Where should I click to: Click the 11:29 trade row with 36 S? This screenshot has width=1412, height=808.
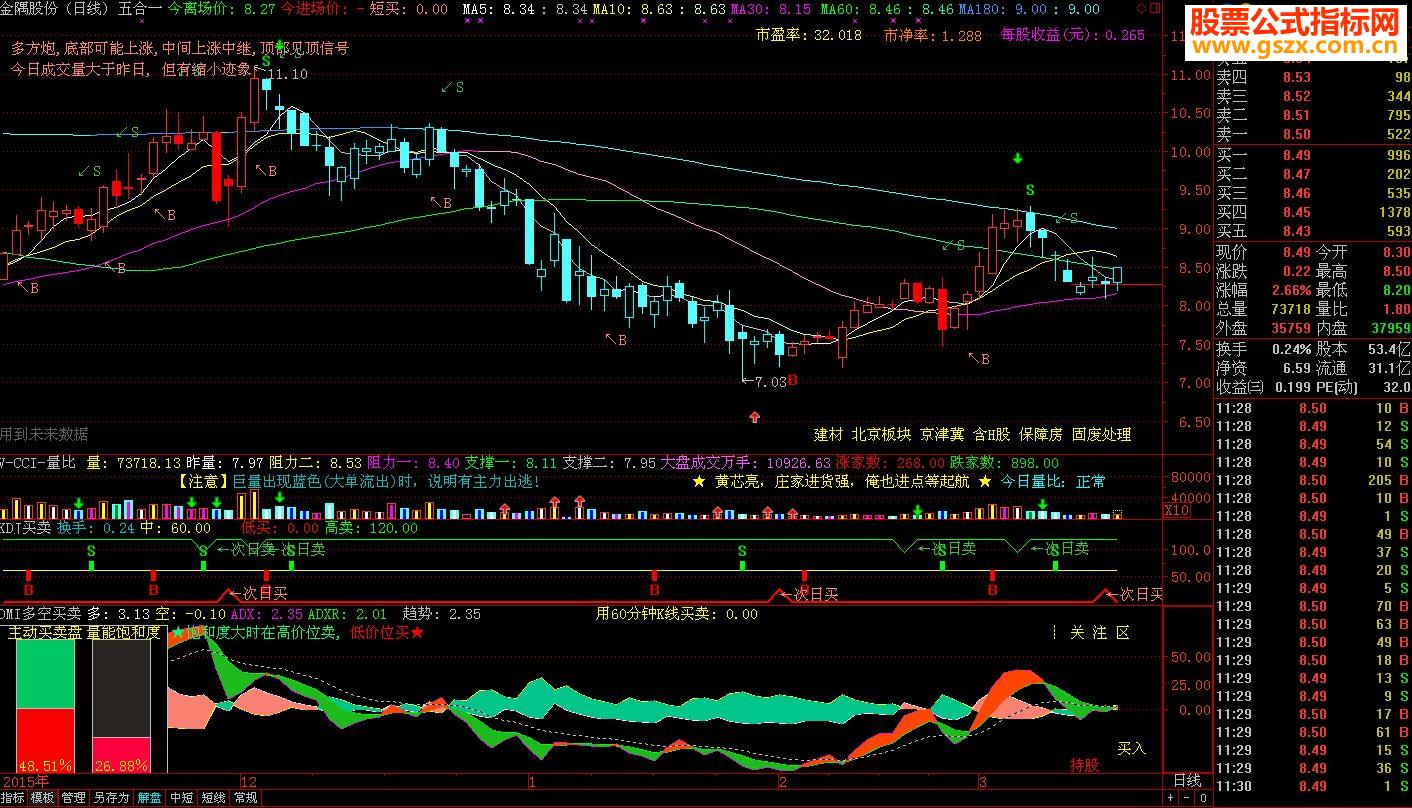pos(1312,768)
